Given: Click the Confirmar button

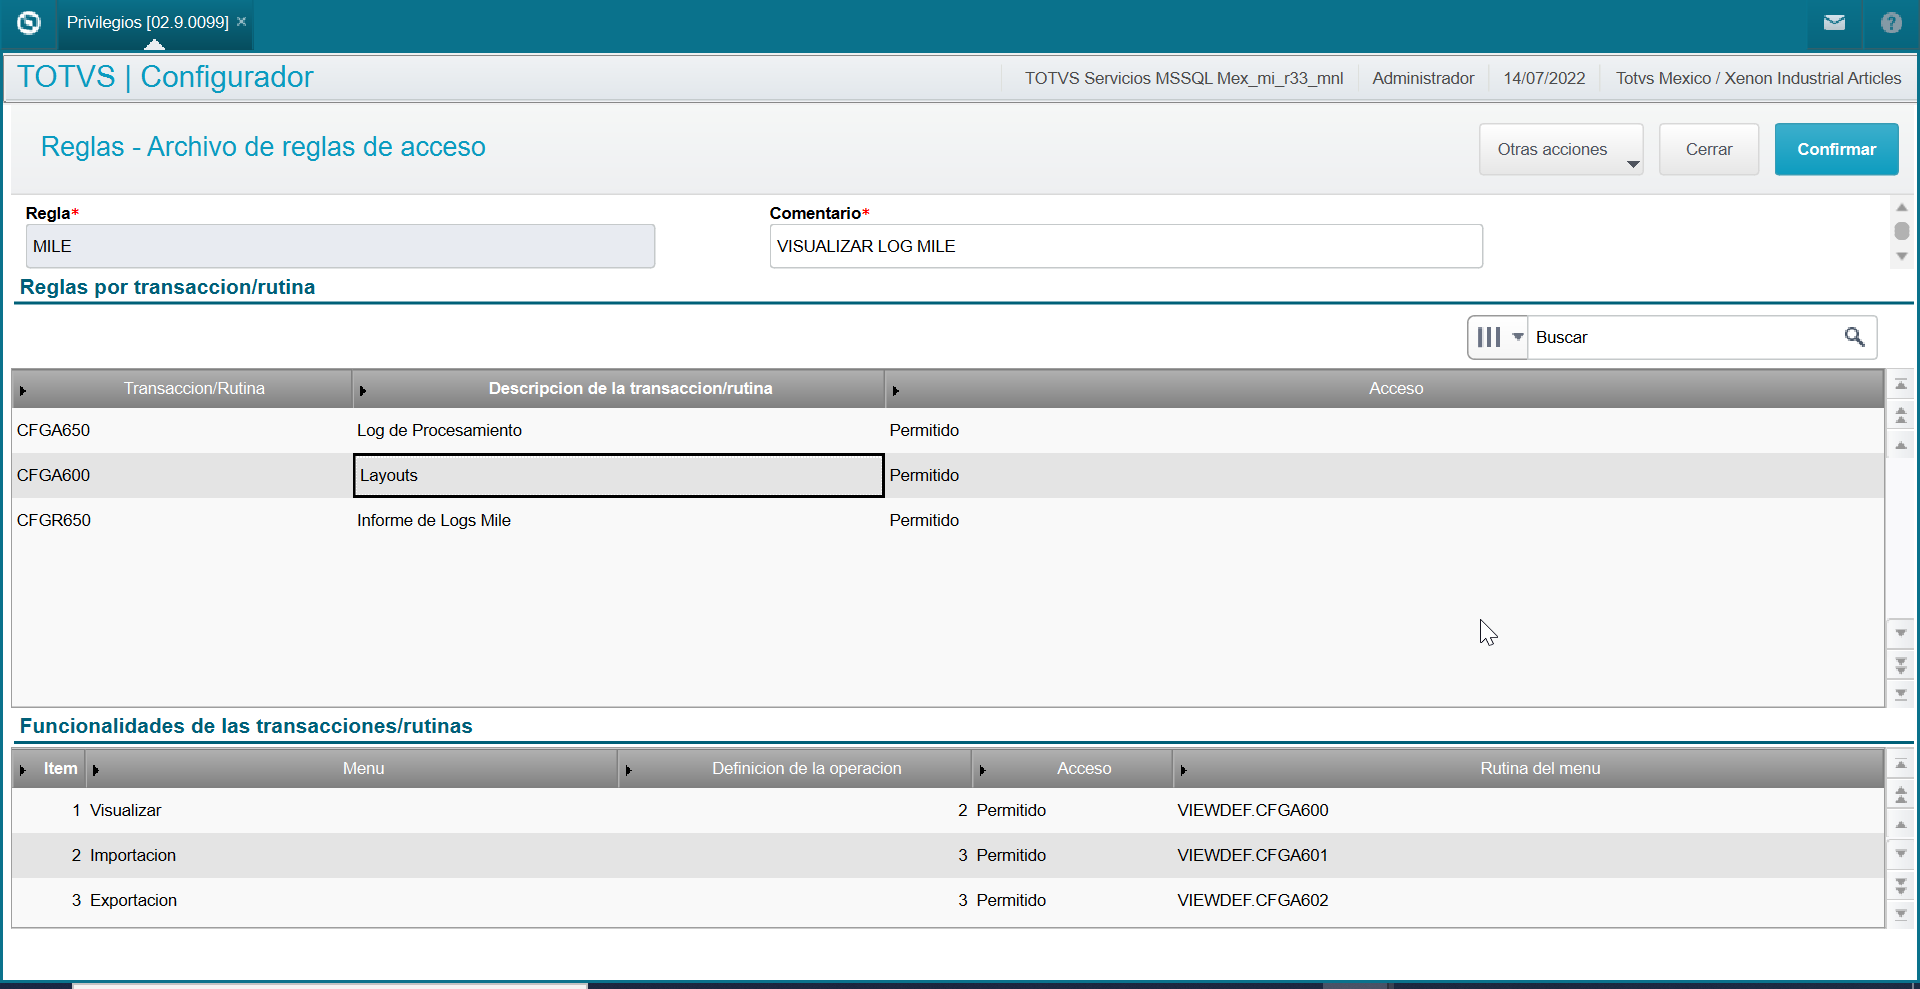Looking at the screenshot, I should coord(1836,149).
